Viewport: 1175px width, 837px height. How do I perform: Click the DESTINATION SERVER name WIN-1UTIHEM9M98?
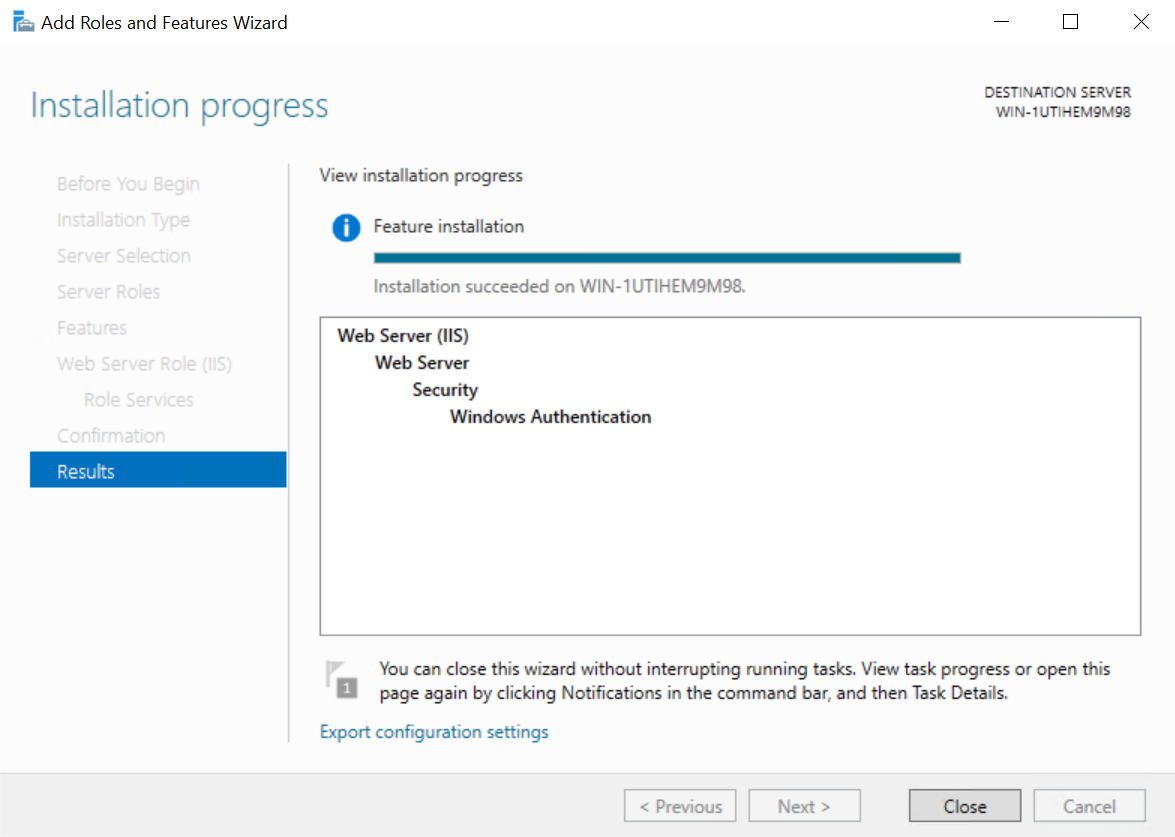tap(1063, 112)
